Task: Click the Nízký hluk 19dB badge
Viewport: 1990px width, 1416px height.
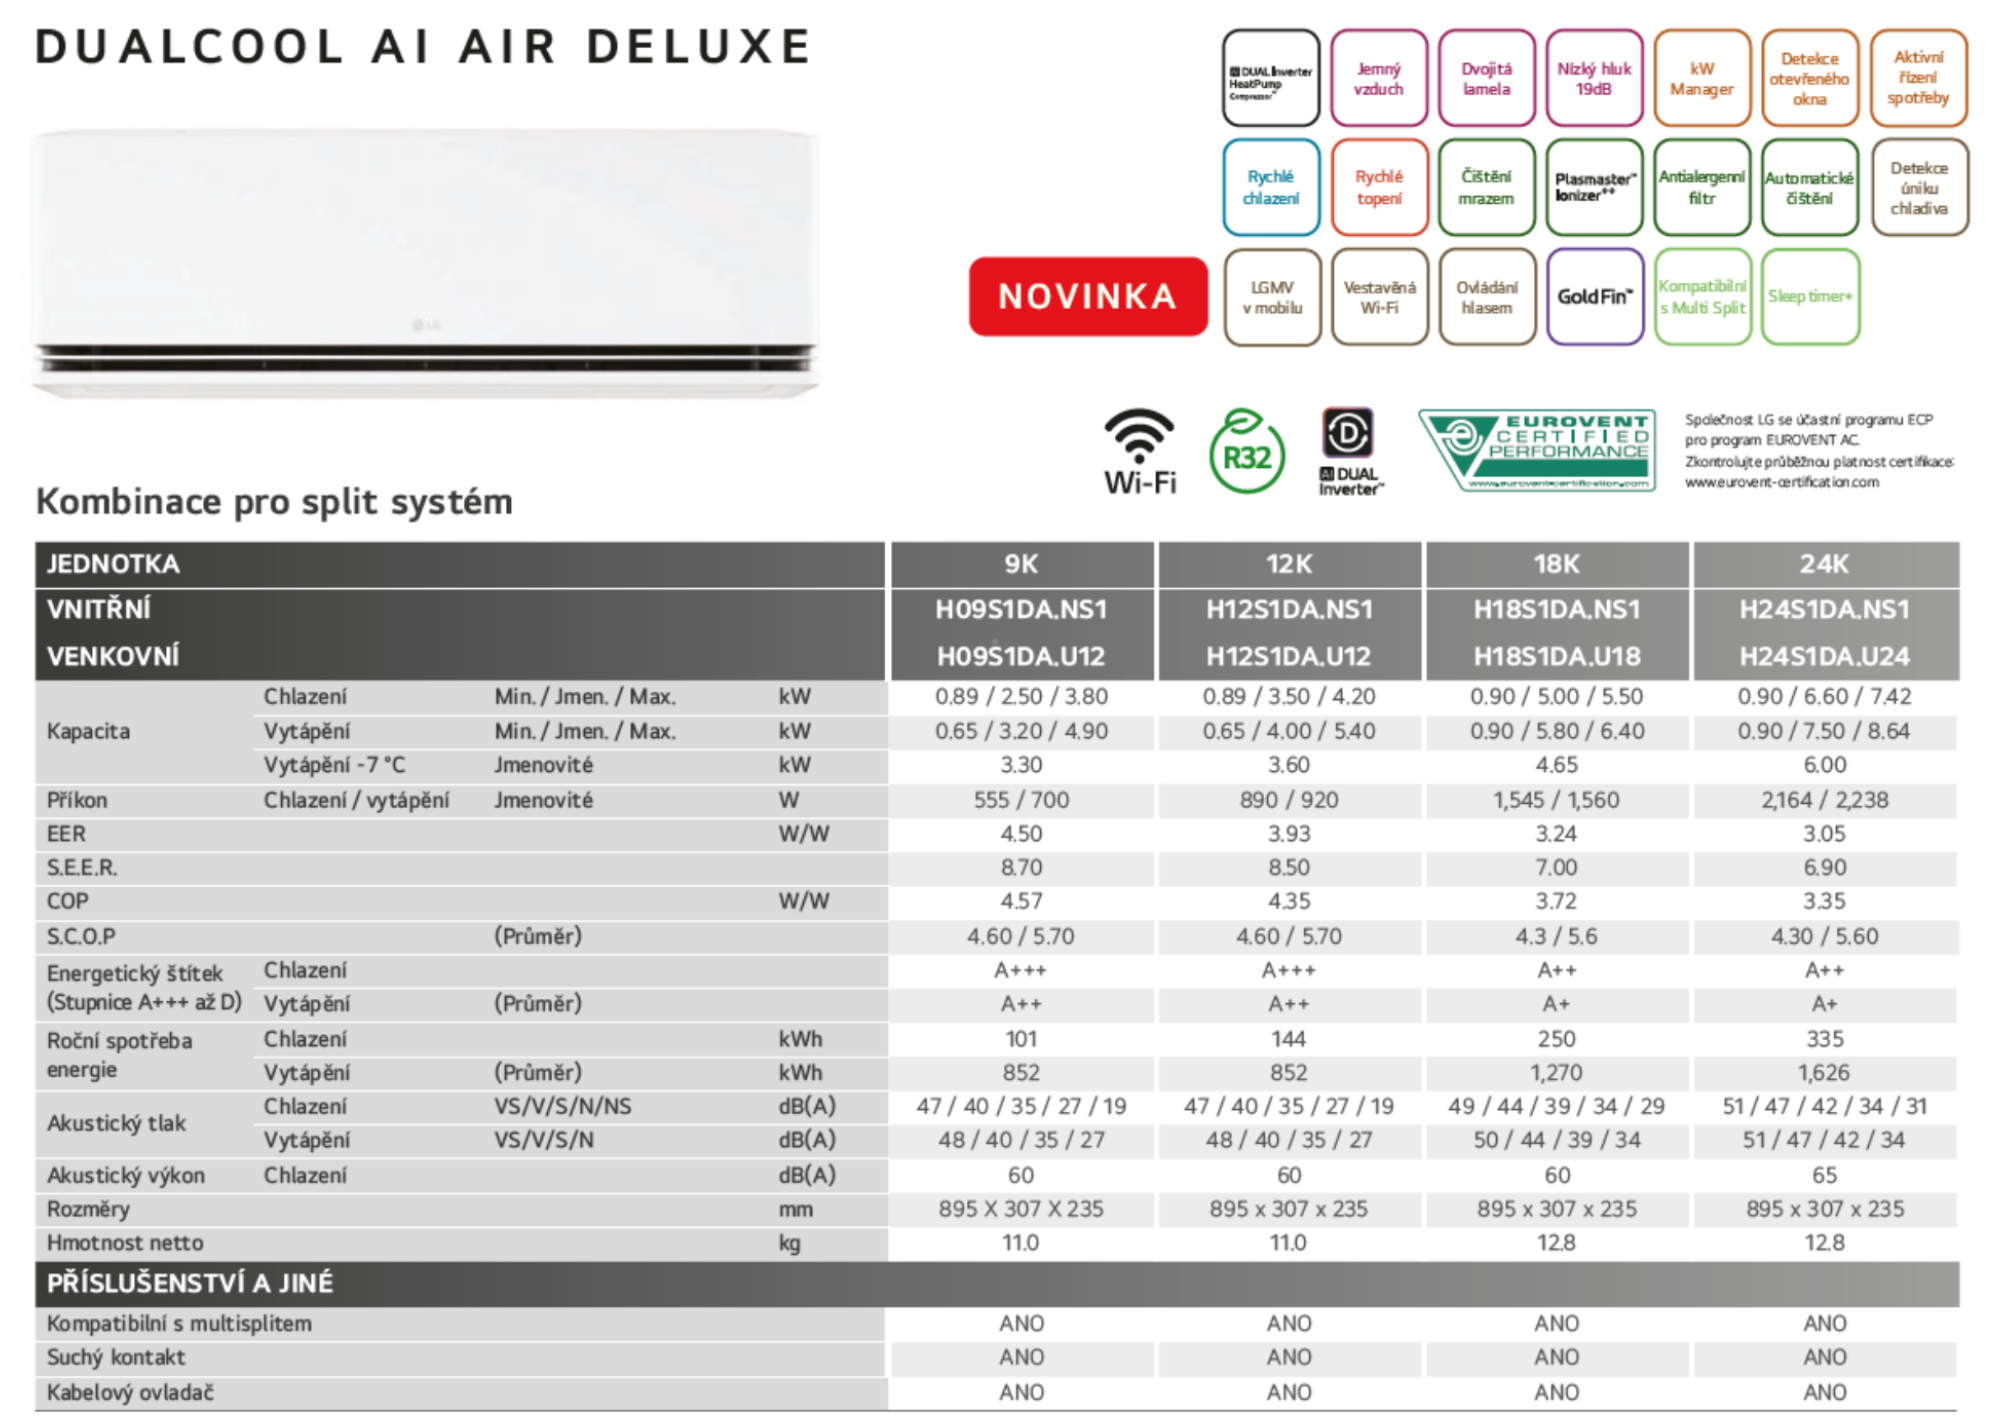Action: pyautogui.click(x=1594, y=78)
